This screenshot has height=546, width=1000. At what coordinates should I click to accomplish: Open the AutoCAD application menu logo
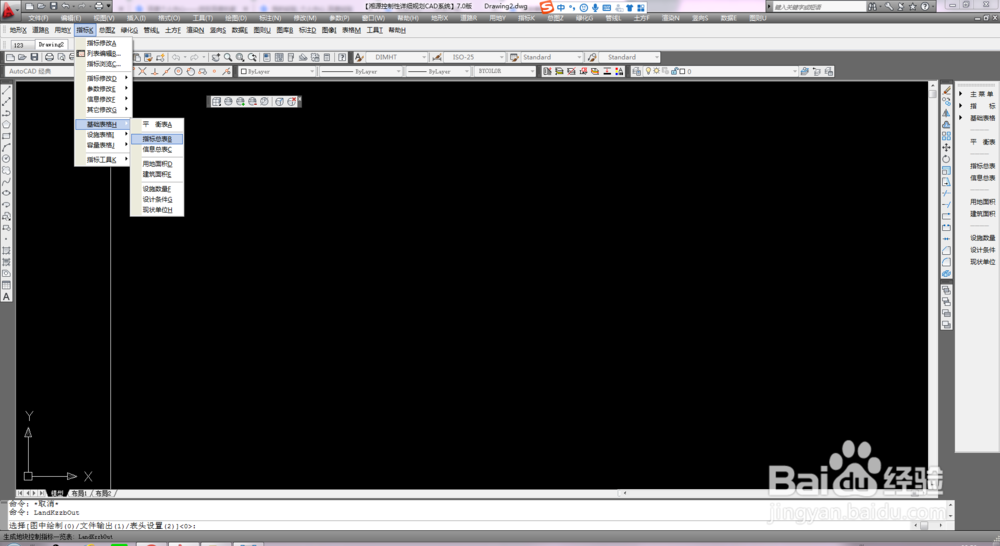click(8, 9)
